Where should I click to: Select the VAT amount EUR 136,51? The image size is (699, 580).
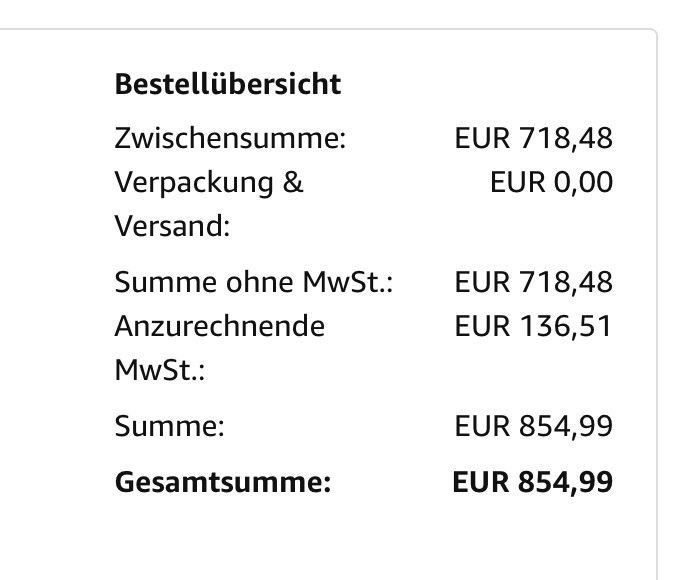pyautogui.click(x=534, y=326)
